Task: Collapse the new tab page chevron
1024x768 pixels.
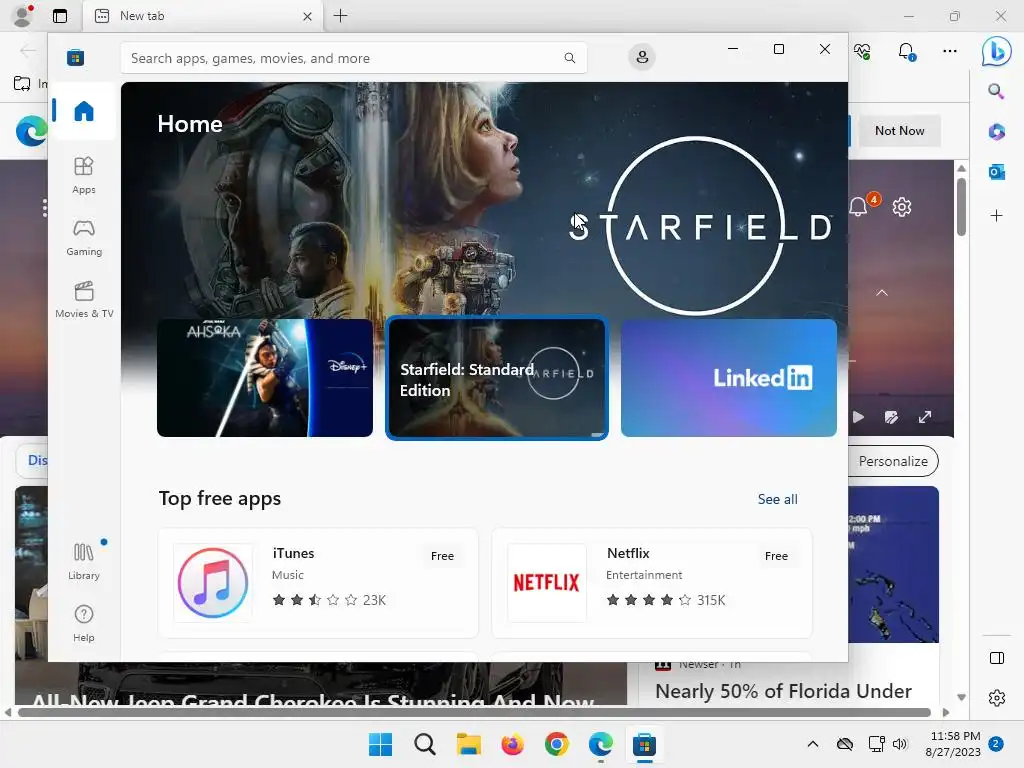Action: click(x=882, y=293)
